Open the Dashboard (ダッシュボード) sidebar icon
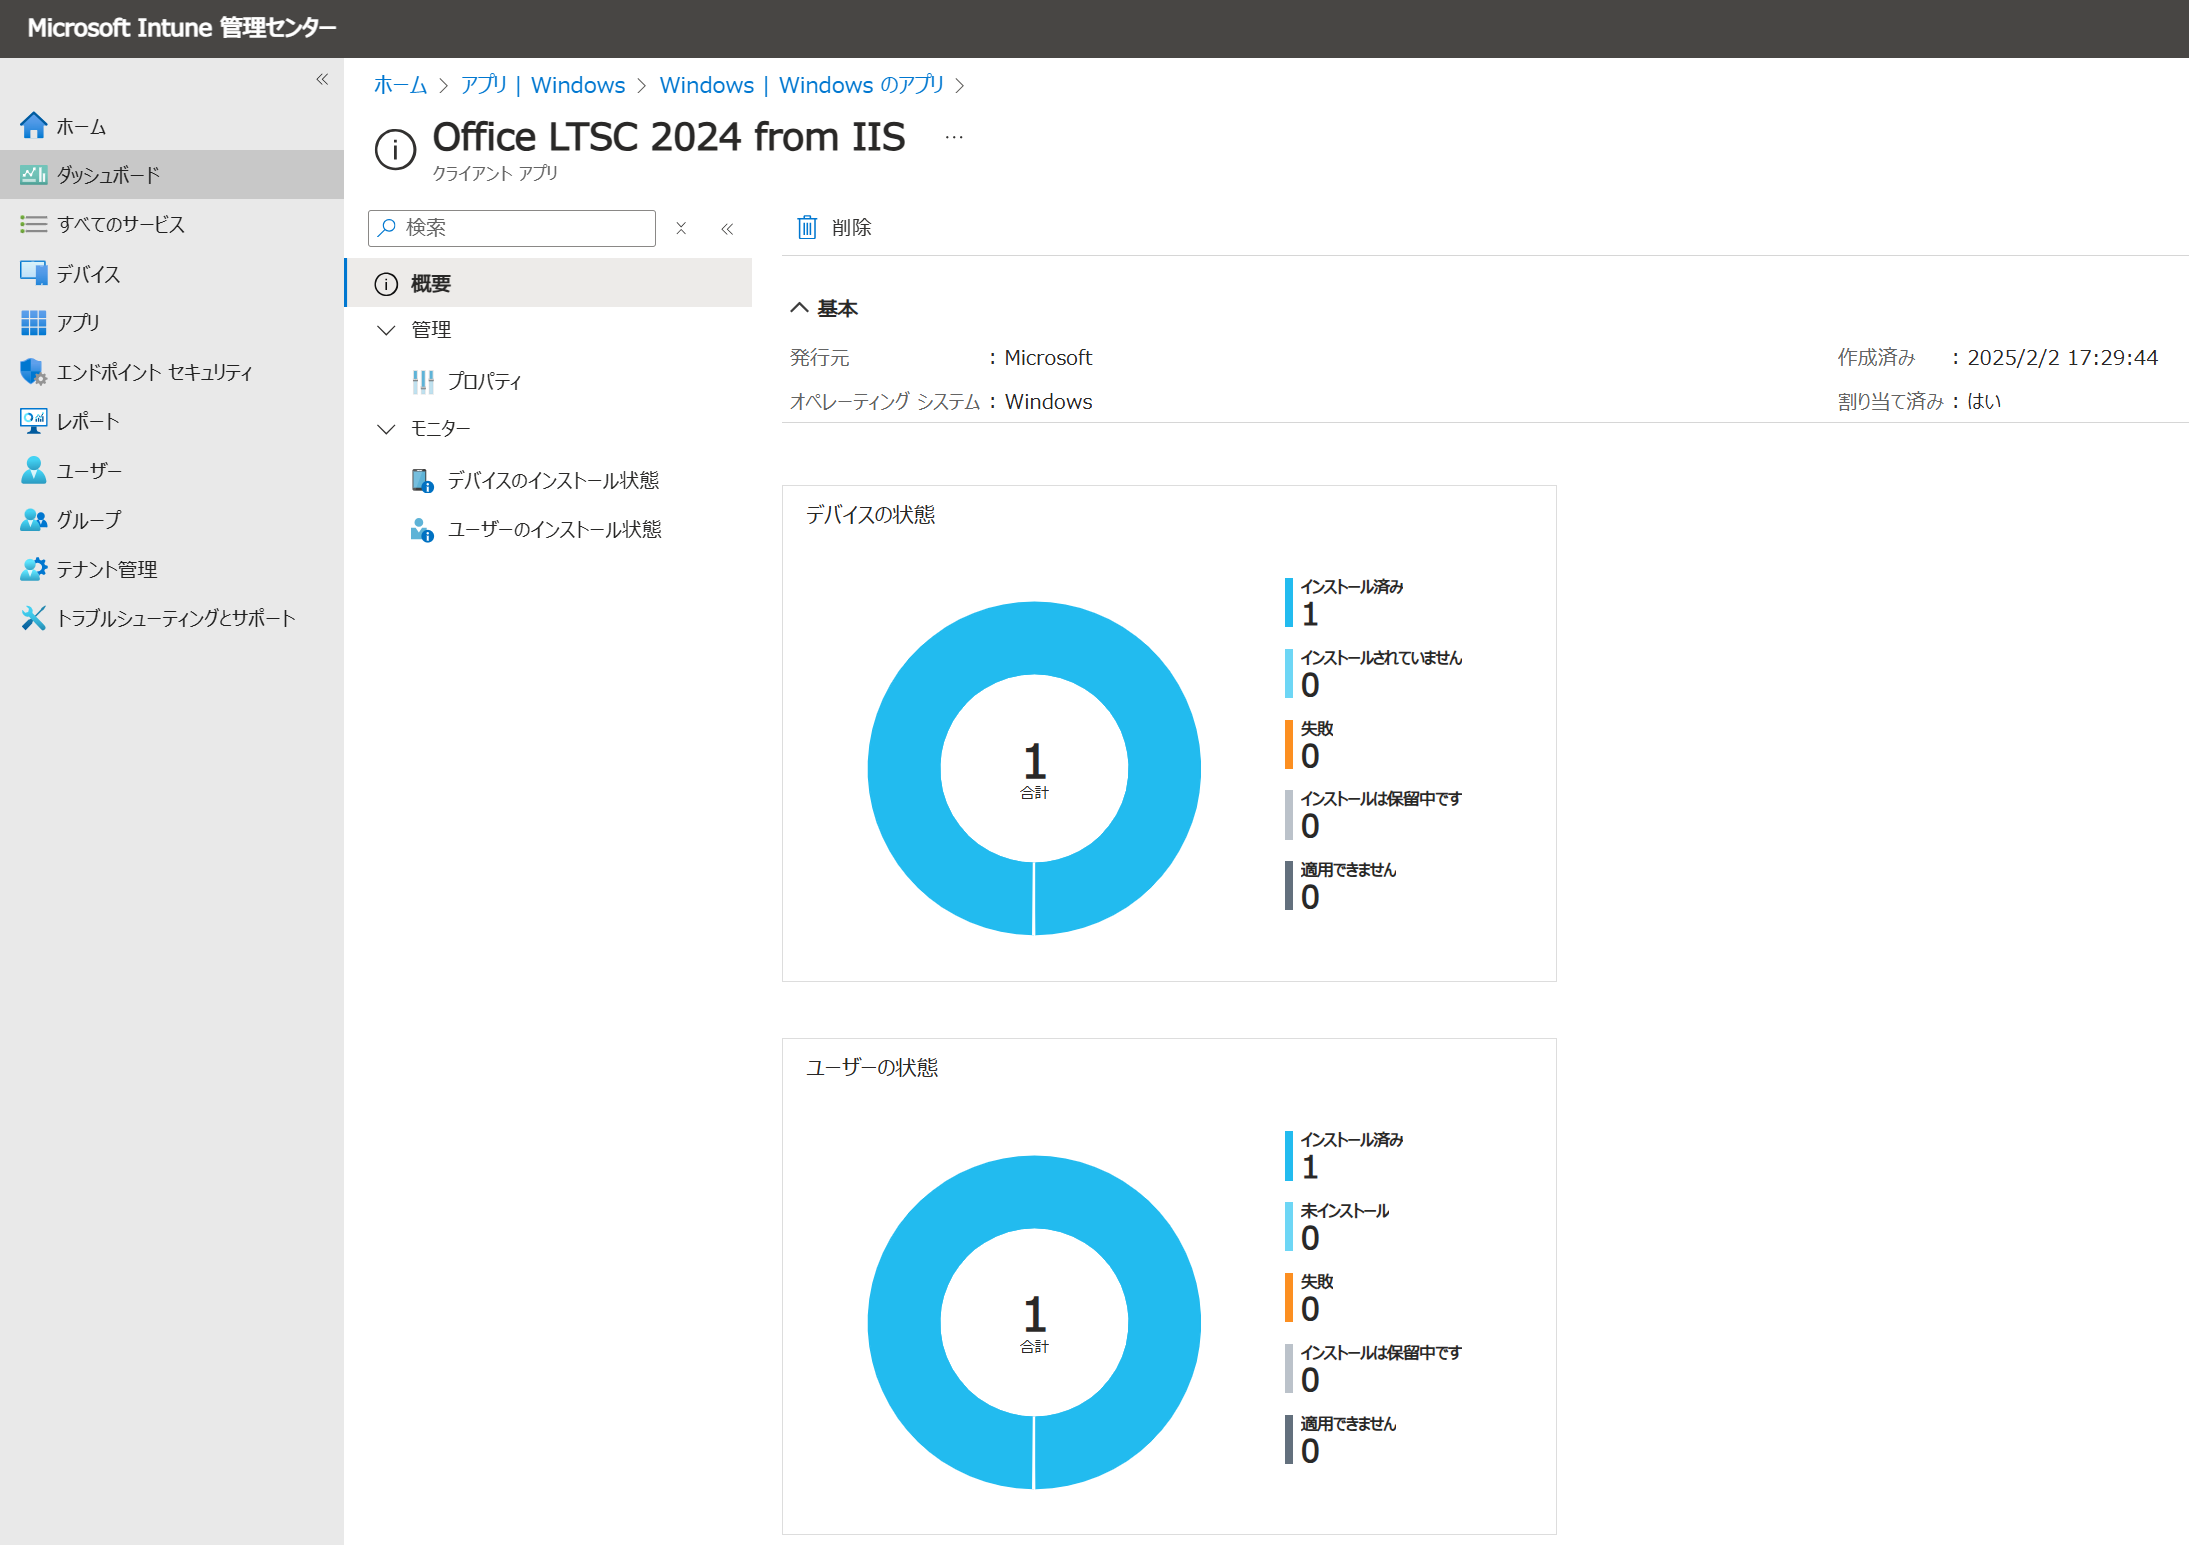2189x1545 pixels. pyautogui.click(x=33, y=175)
